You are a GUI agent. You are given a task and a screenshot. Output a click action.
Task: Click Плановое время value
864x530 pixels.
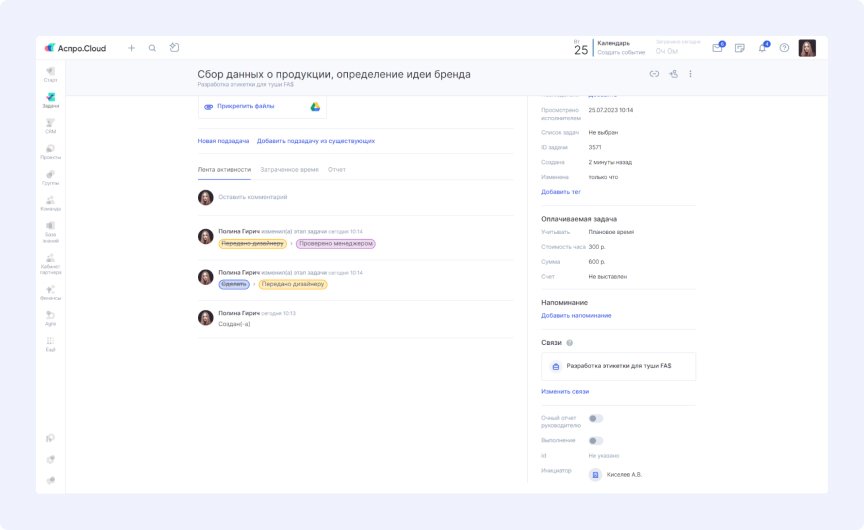tap(611, 232)
